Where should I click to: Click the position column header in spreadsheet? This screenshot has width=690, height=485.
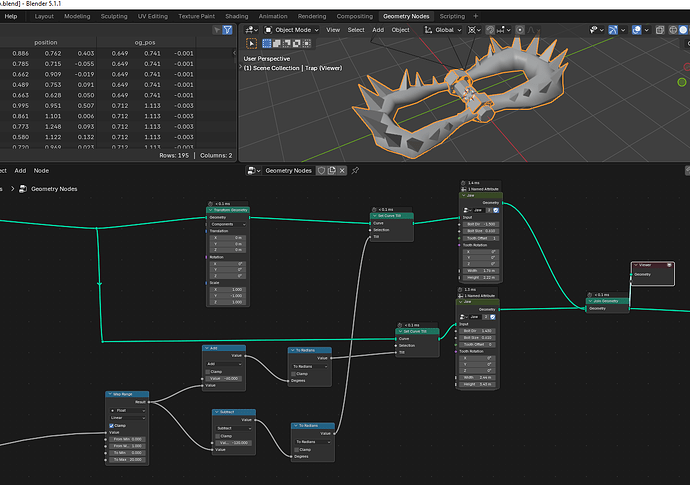click(46, 43)
